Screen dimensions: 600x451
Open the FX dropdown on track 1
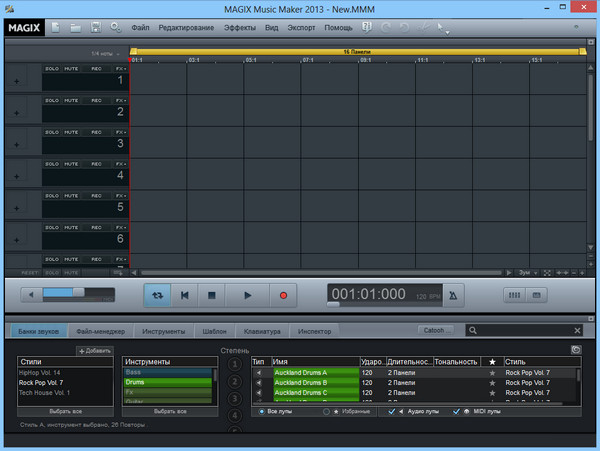coord(120,68)
